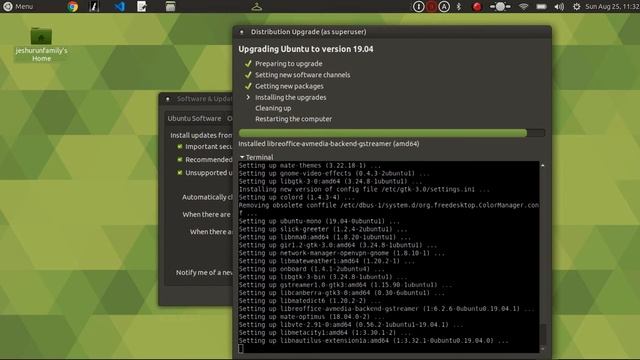The height and width of the screenshot is (360, 640).
Task: Click terminal line "Setting up mate-optimus"
Action: click(x=311, y=317)
